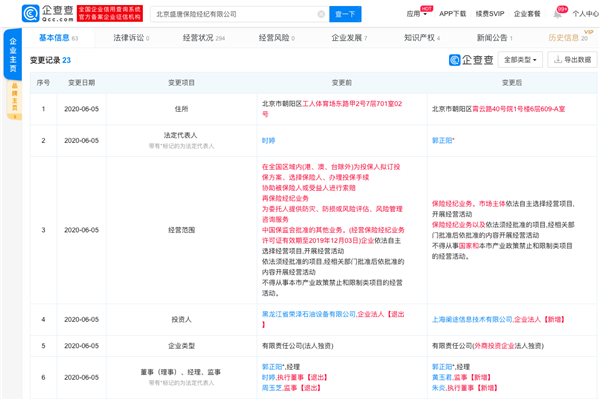Switch to 经营状况 tab

204,38
